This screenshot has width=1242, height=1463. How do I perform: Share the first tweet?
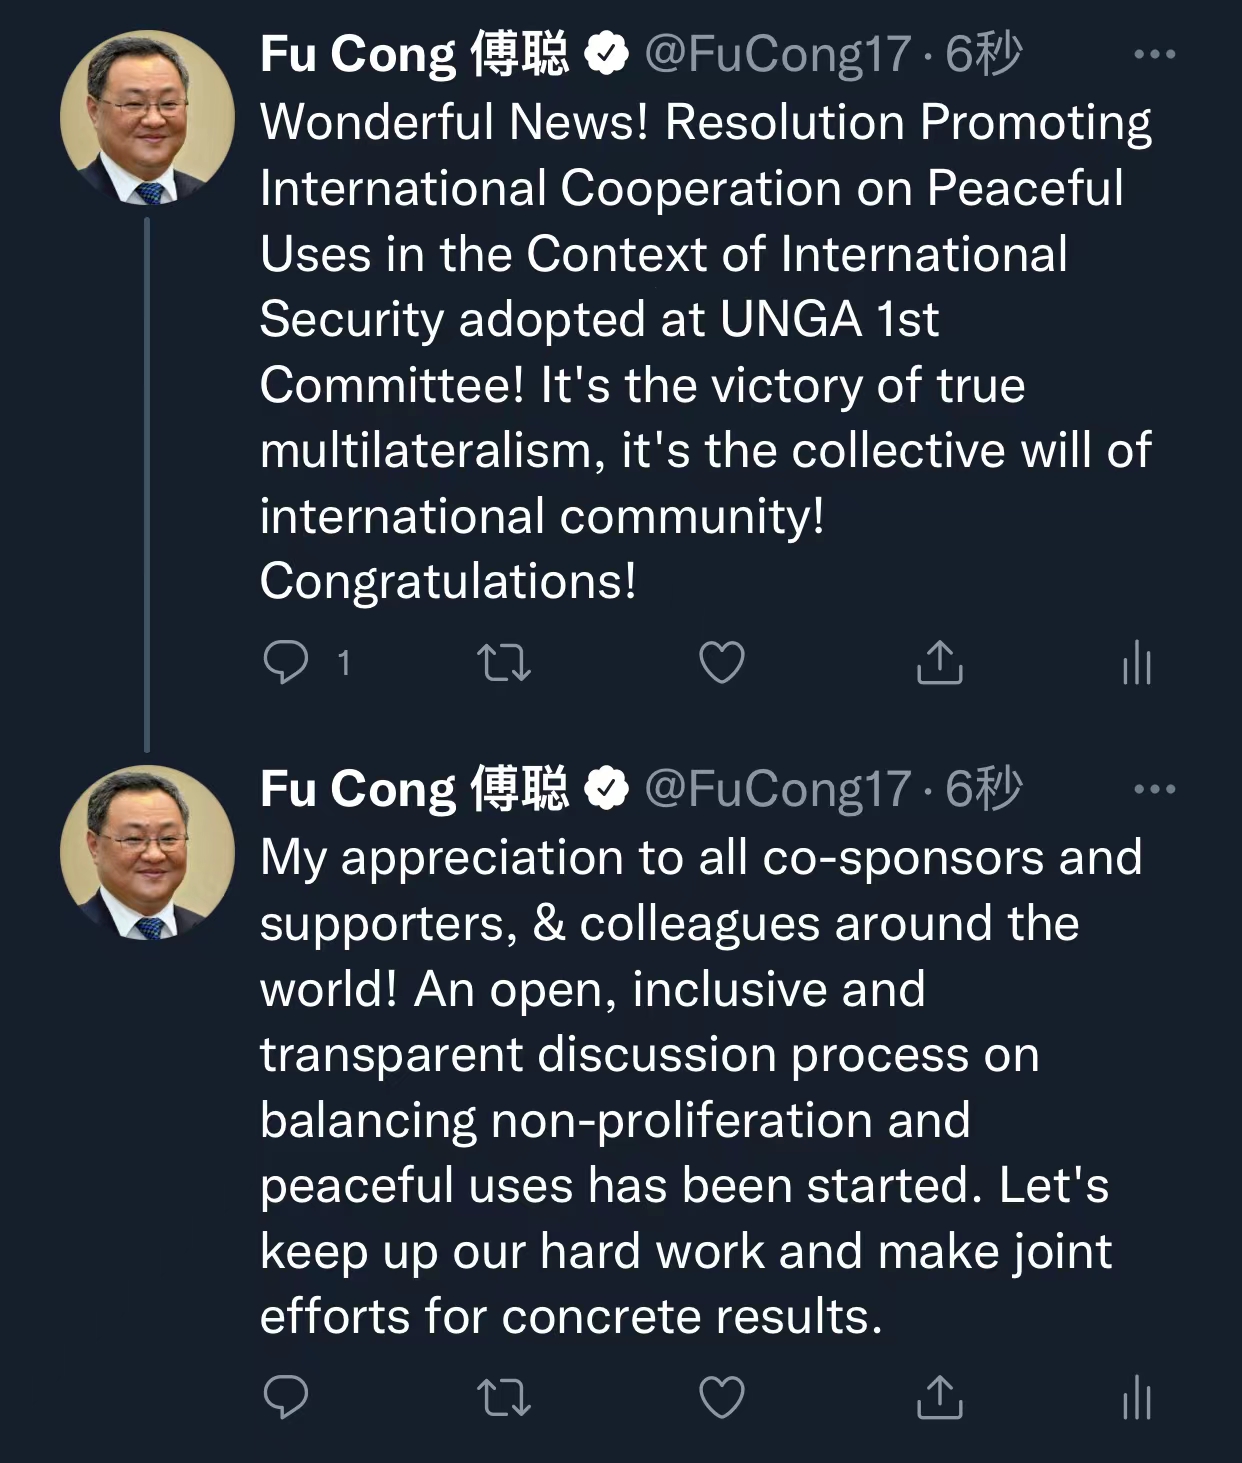point(939,662)
